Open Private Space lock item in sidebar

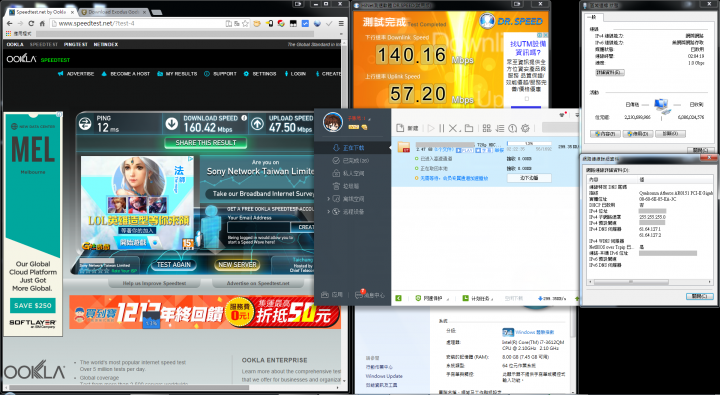348,174
